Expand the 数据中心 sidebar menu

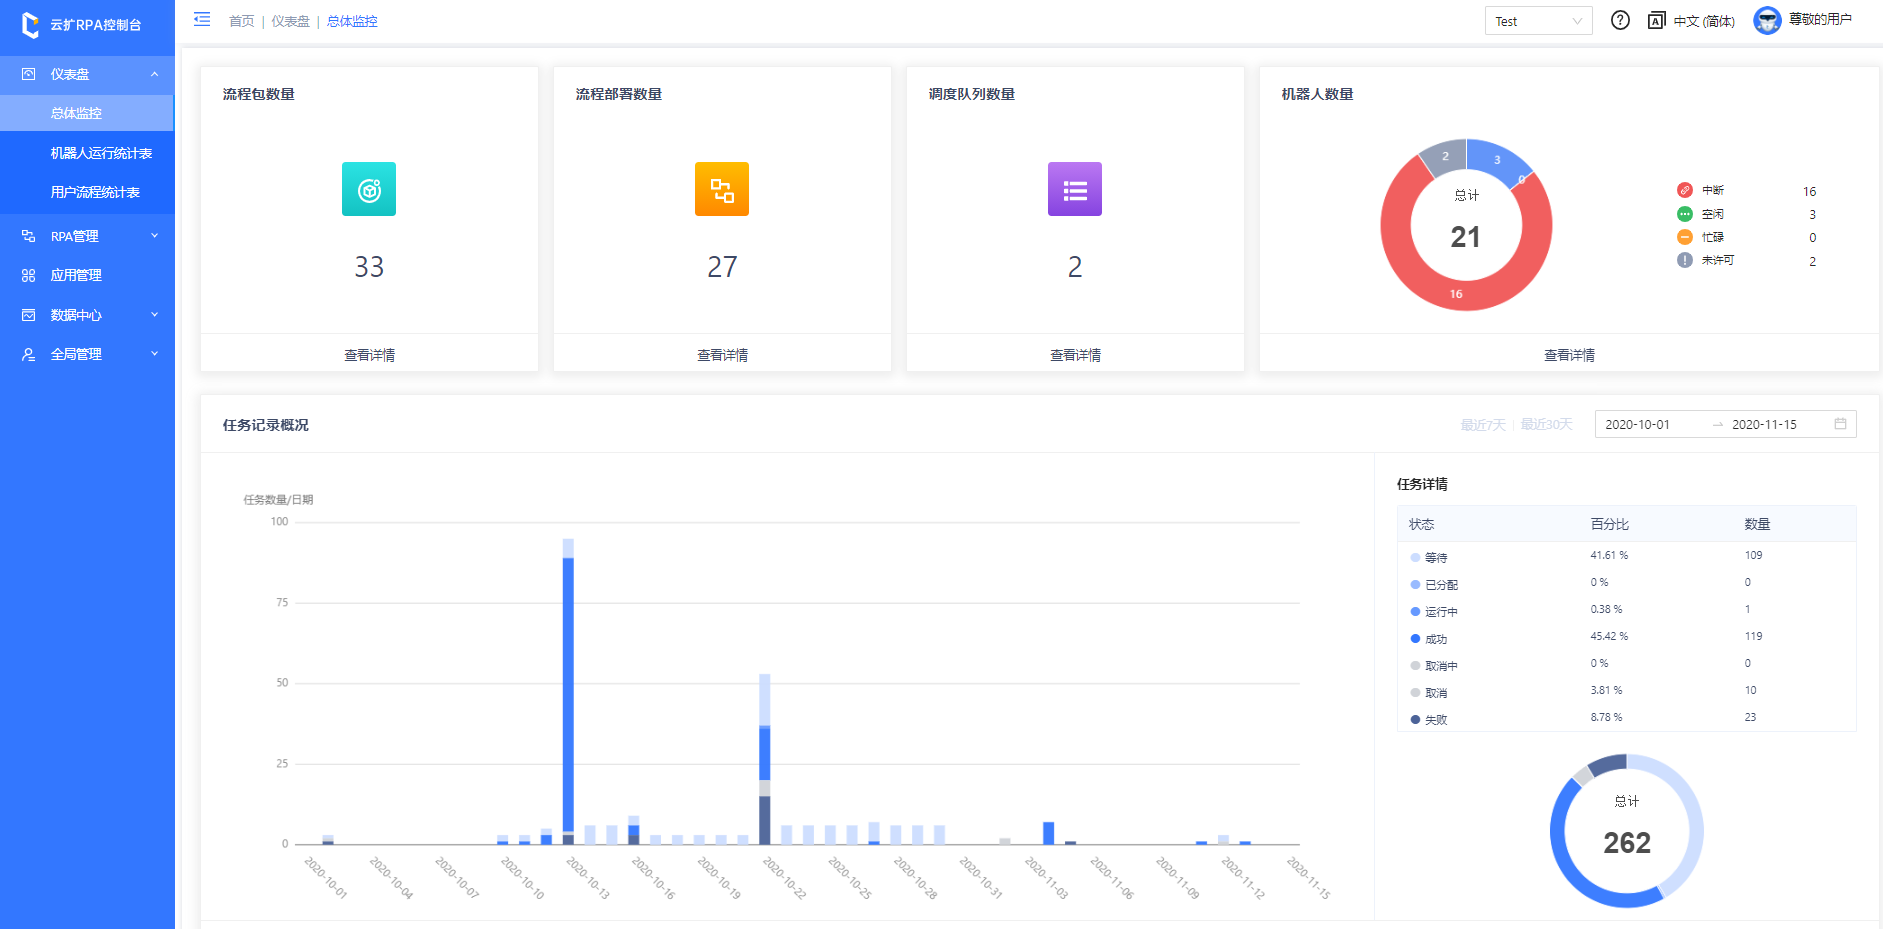tap(87, 315)
